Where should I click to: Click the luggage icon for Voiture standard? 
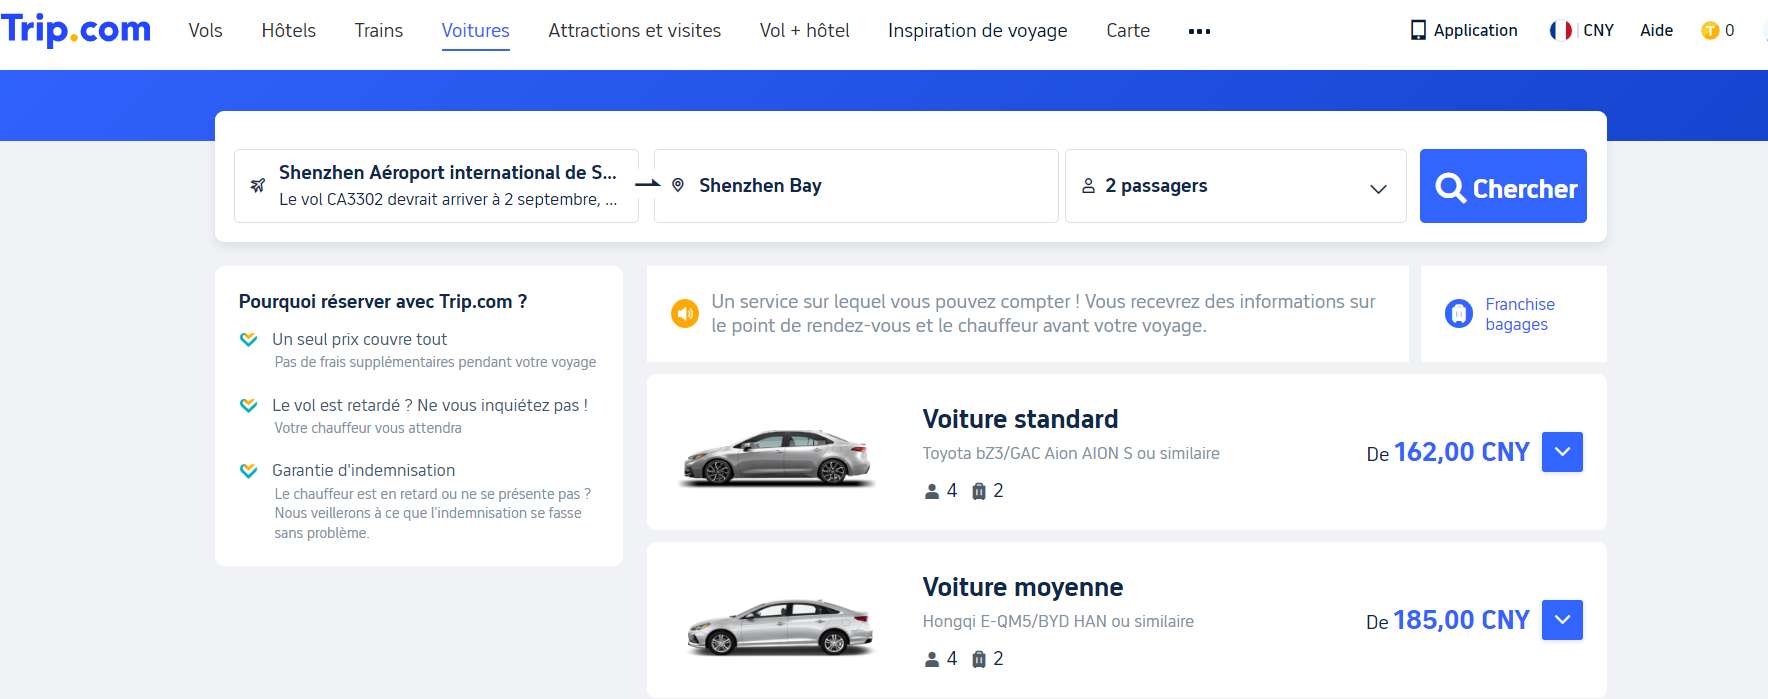(979, 491)
